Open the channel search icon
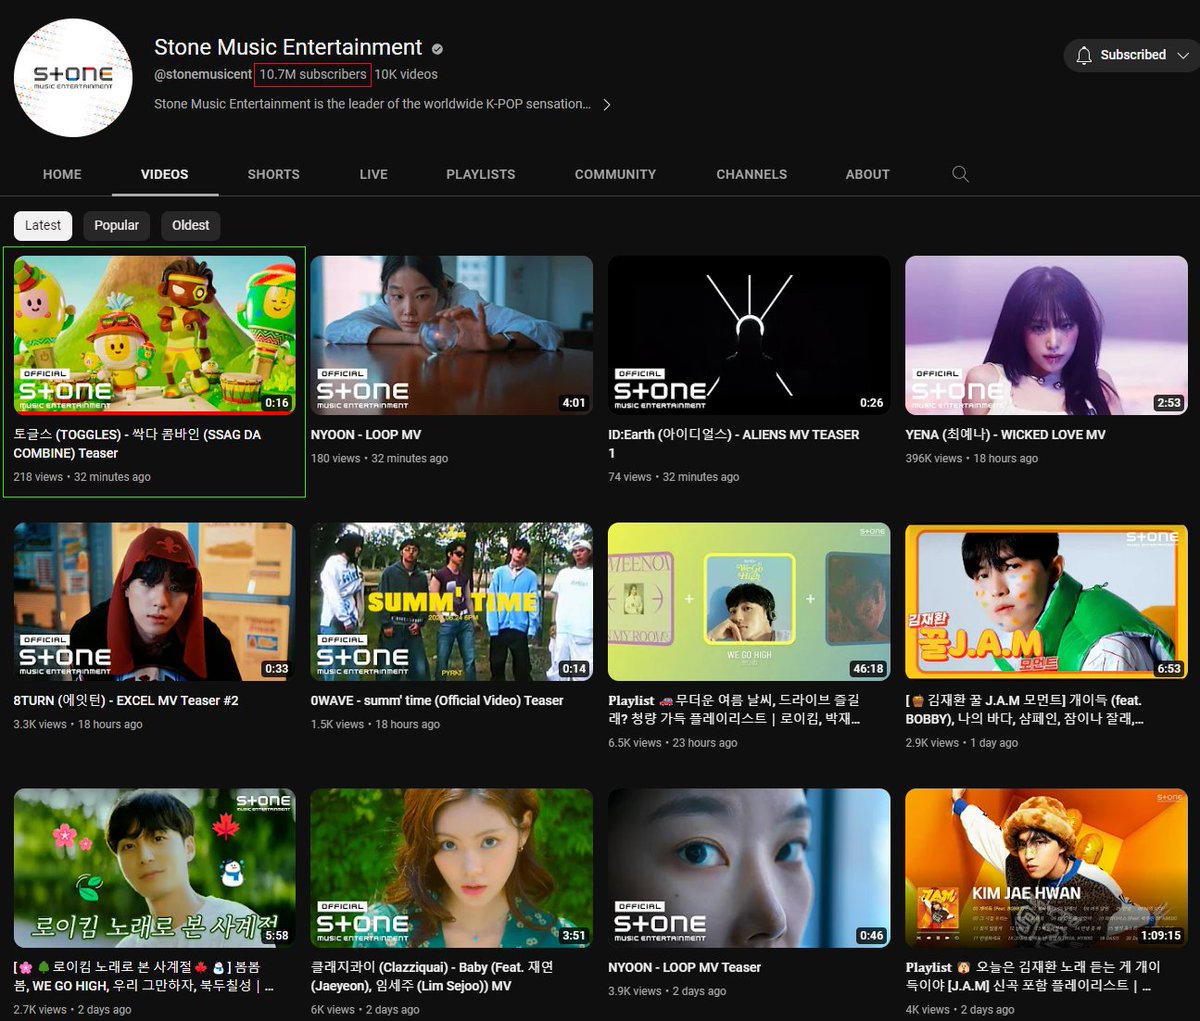Viewport: 1200px width, 1021px height. (x=960, y=174)
